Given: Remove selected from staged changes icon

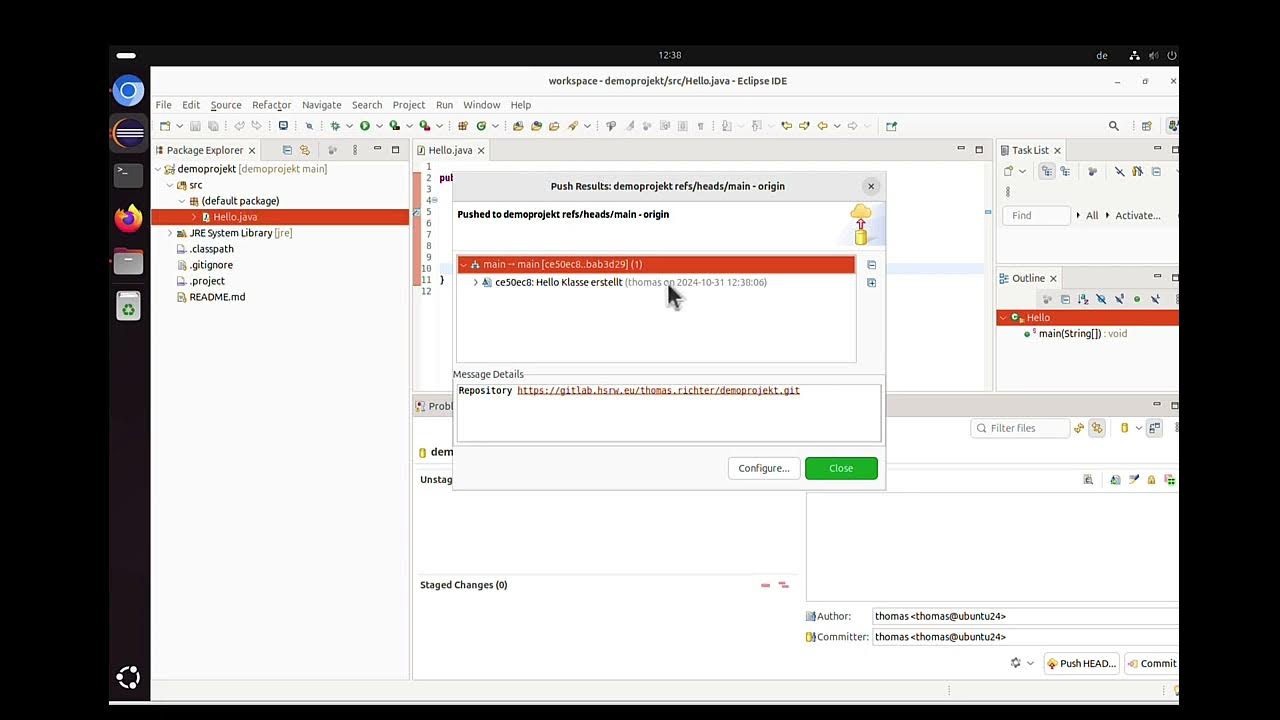Looking at the screenshot, I should [x=766, y=585].
